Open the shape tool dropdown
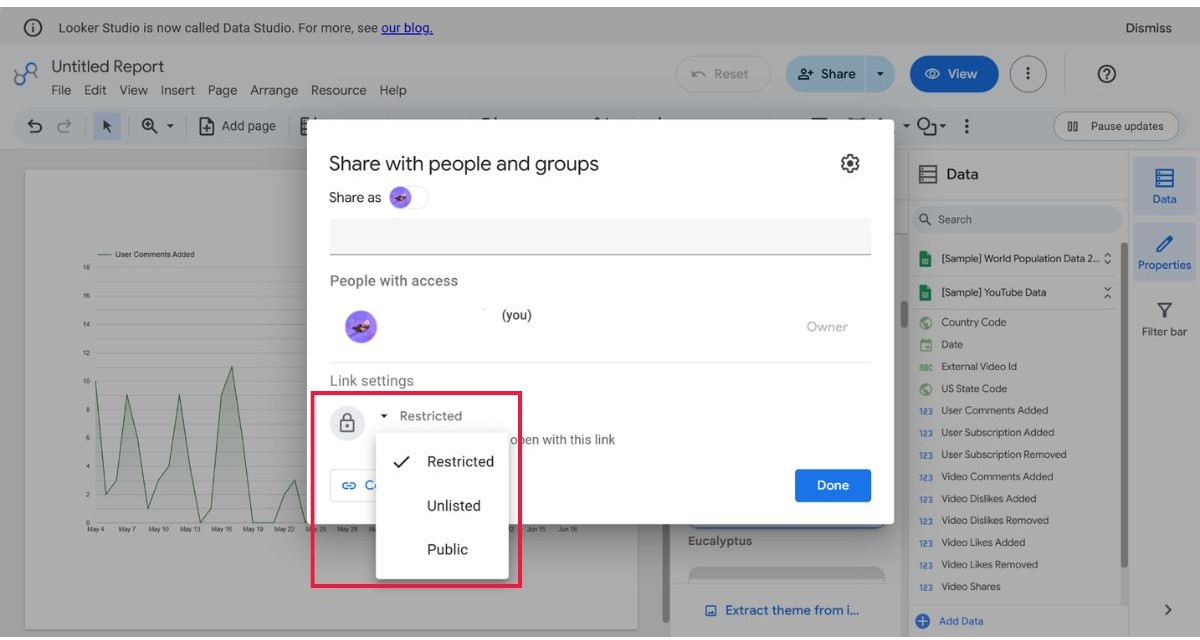The height and width of the screenshot is (640, 1200). pyautogui.click(x=932, y=126)
